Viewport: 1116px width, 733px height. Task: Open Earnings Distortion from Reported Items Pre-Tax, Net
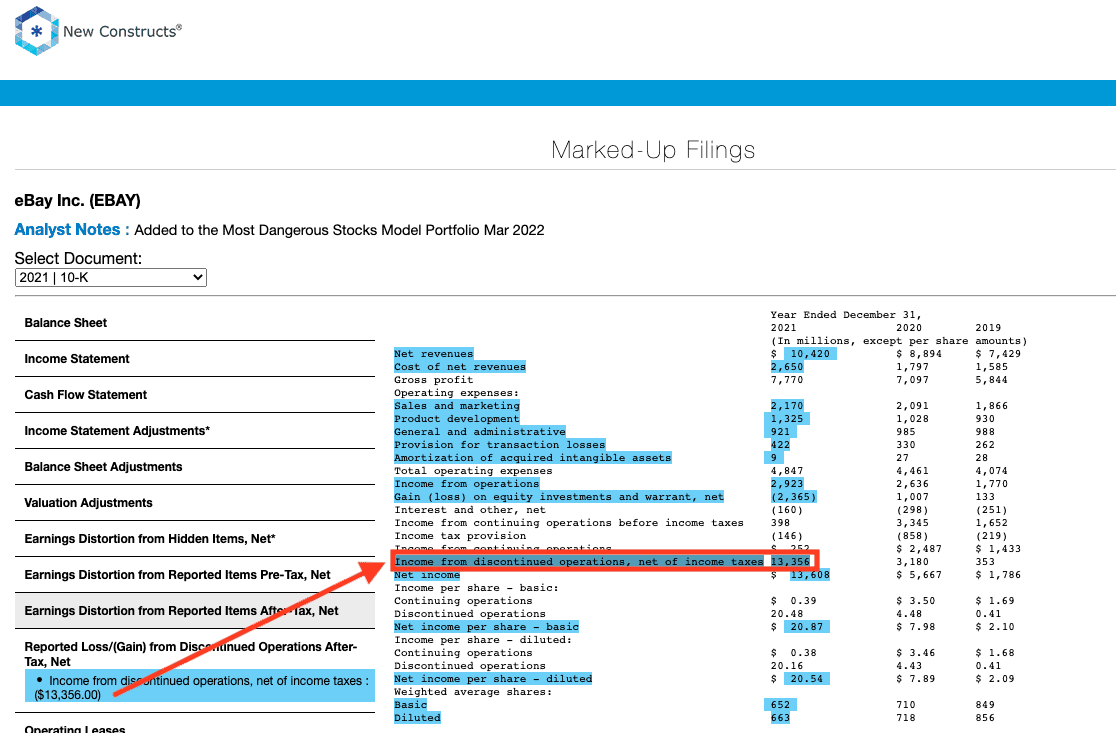177,574
